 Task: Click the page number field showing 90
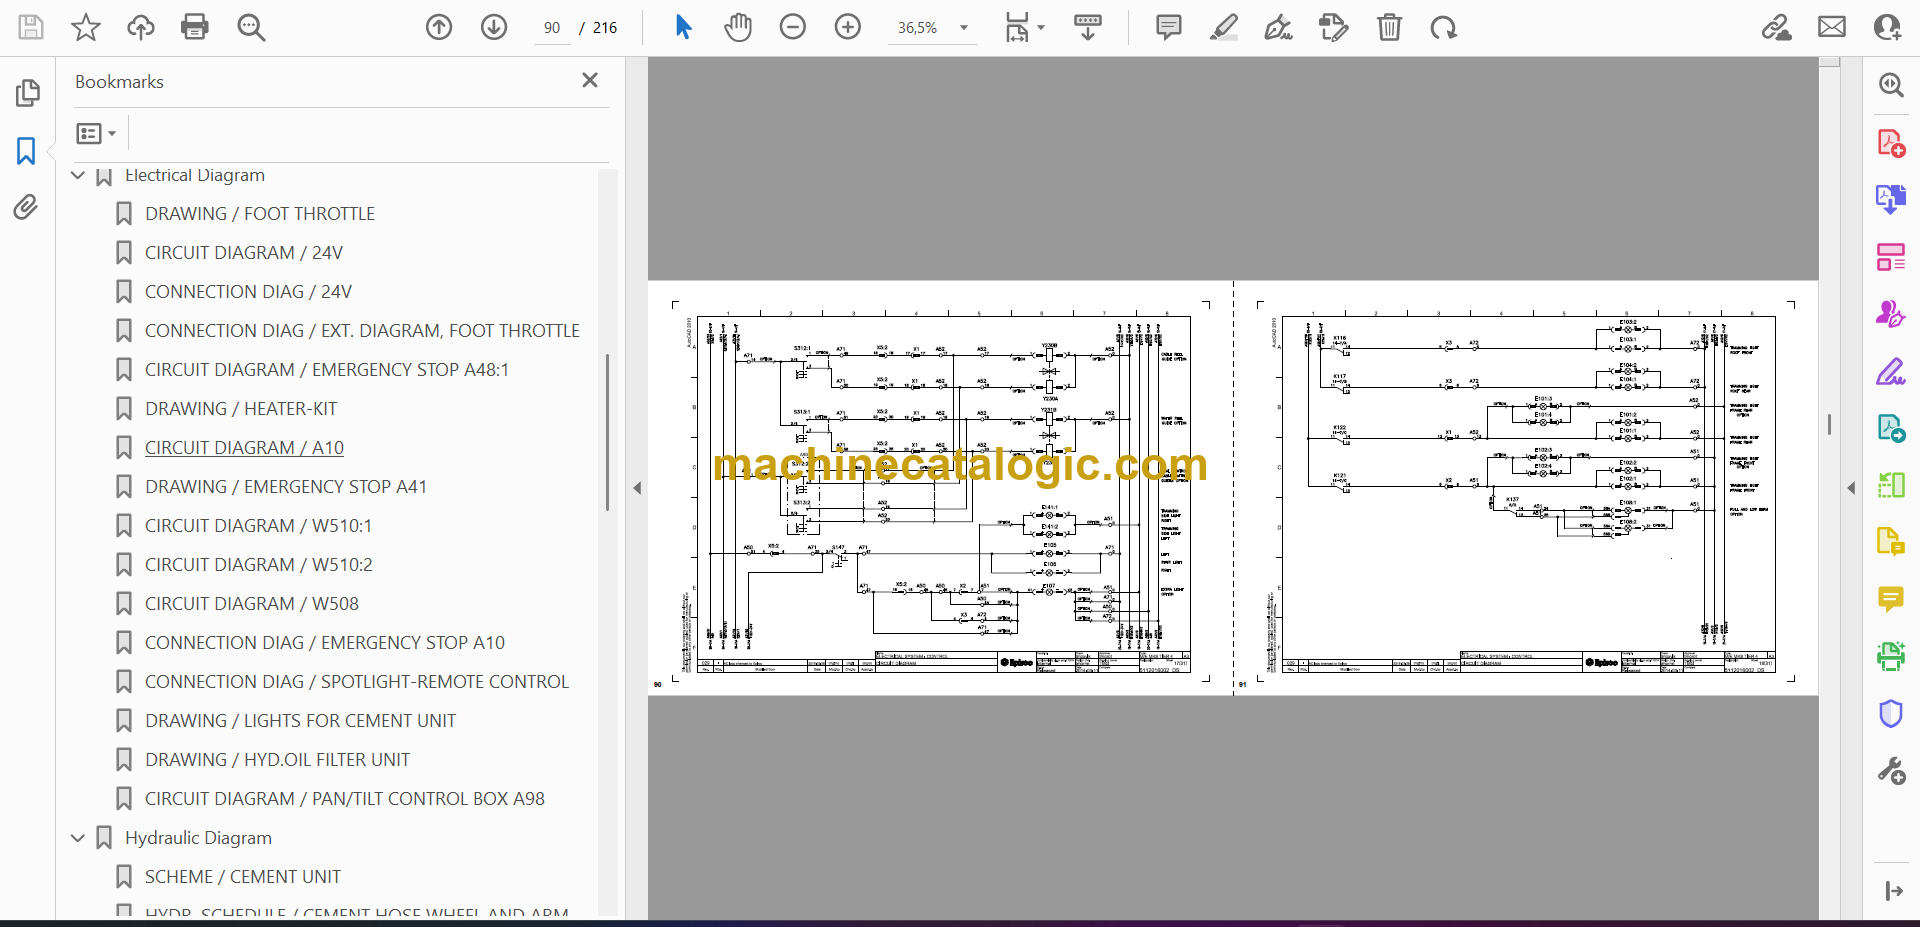[552, 28]
